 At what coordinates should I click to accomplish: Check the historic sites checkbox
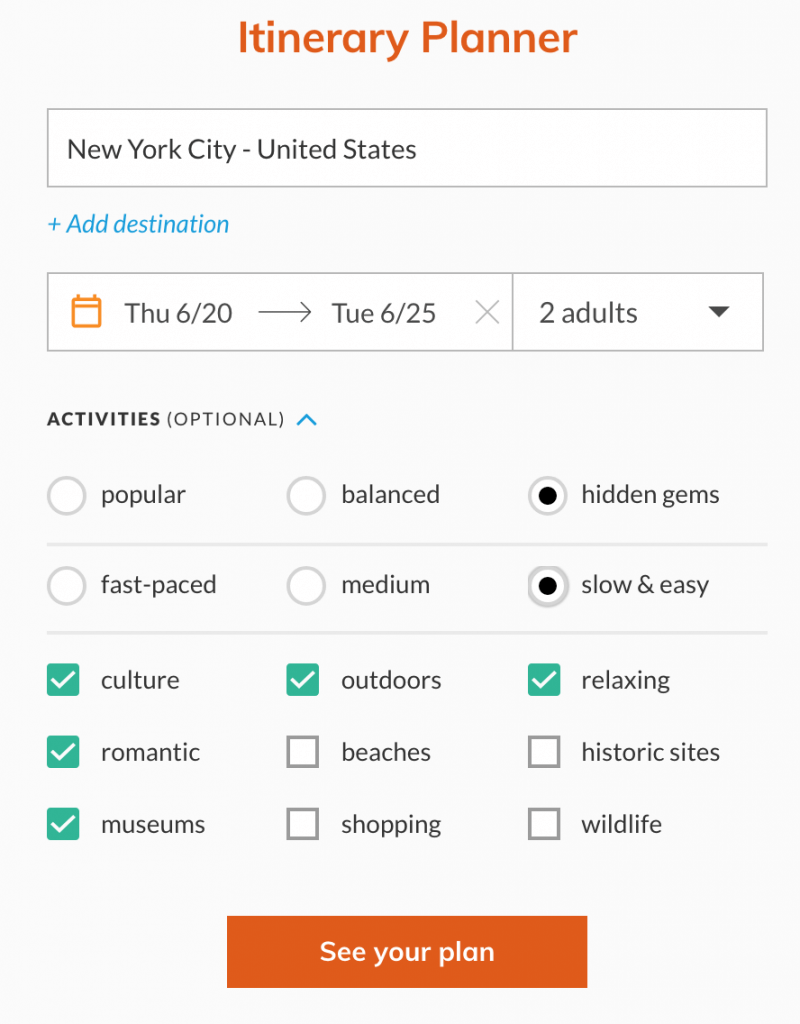pos(544,753)
